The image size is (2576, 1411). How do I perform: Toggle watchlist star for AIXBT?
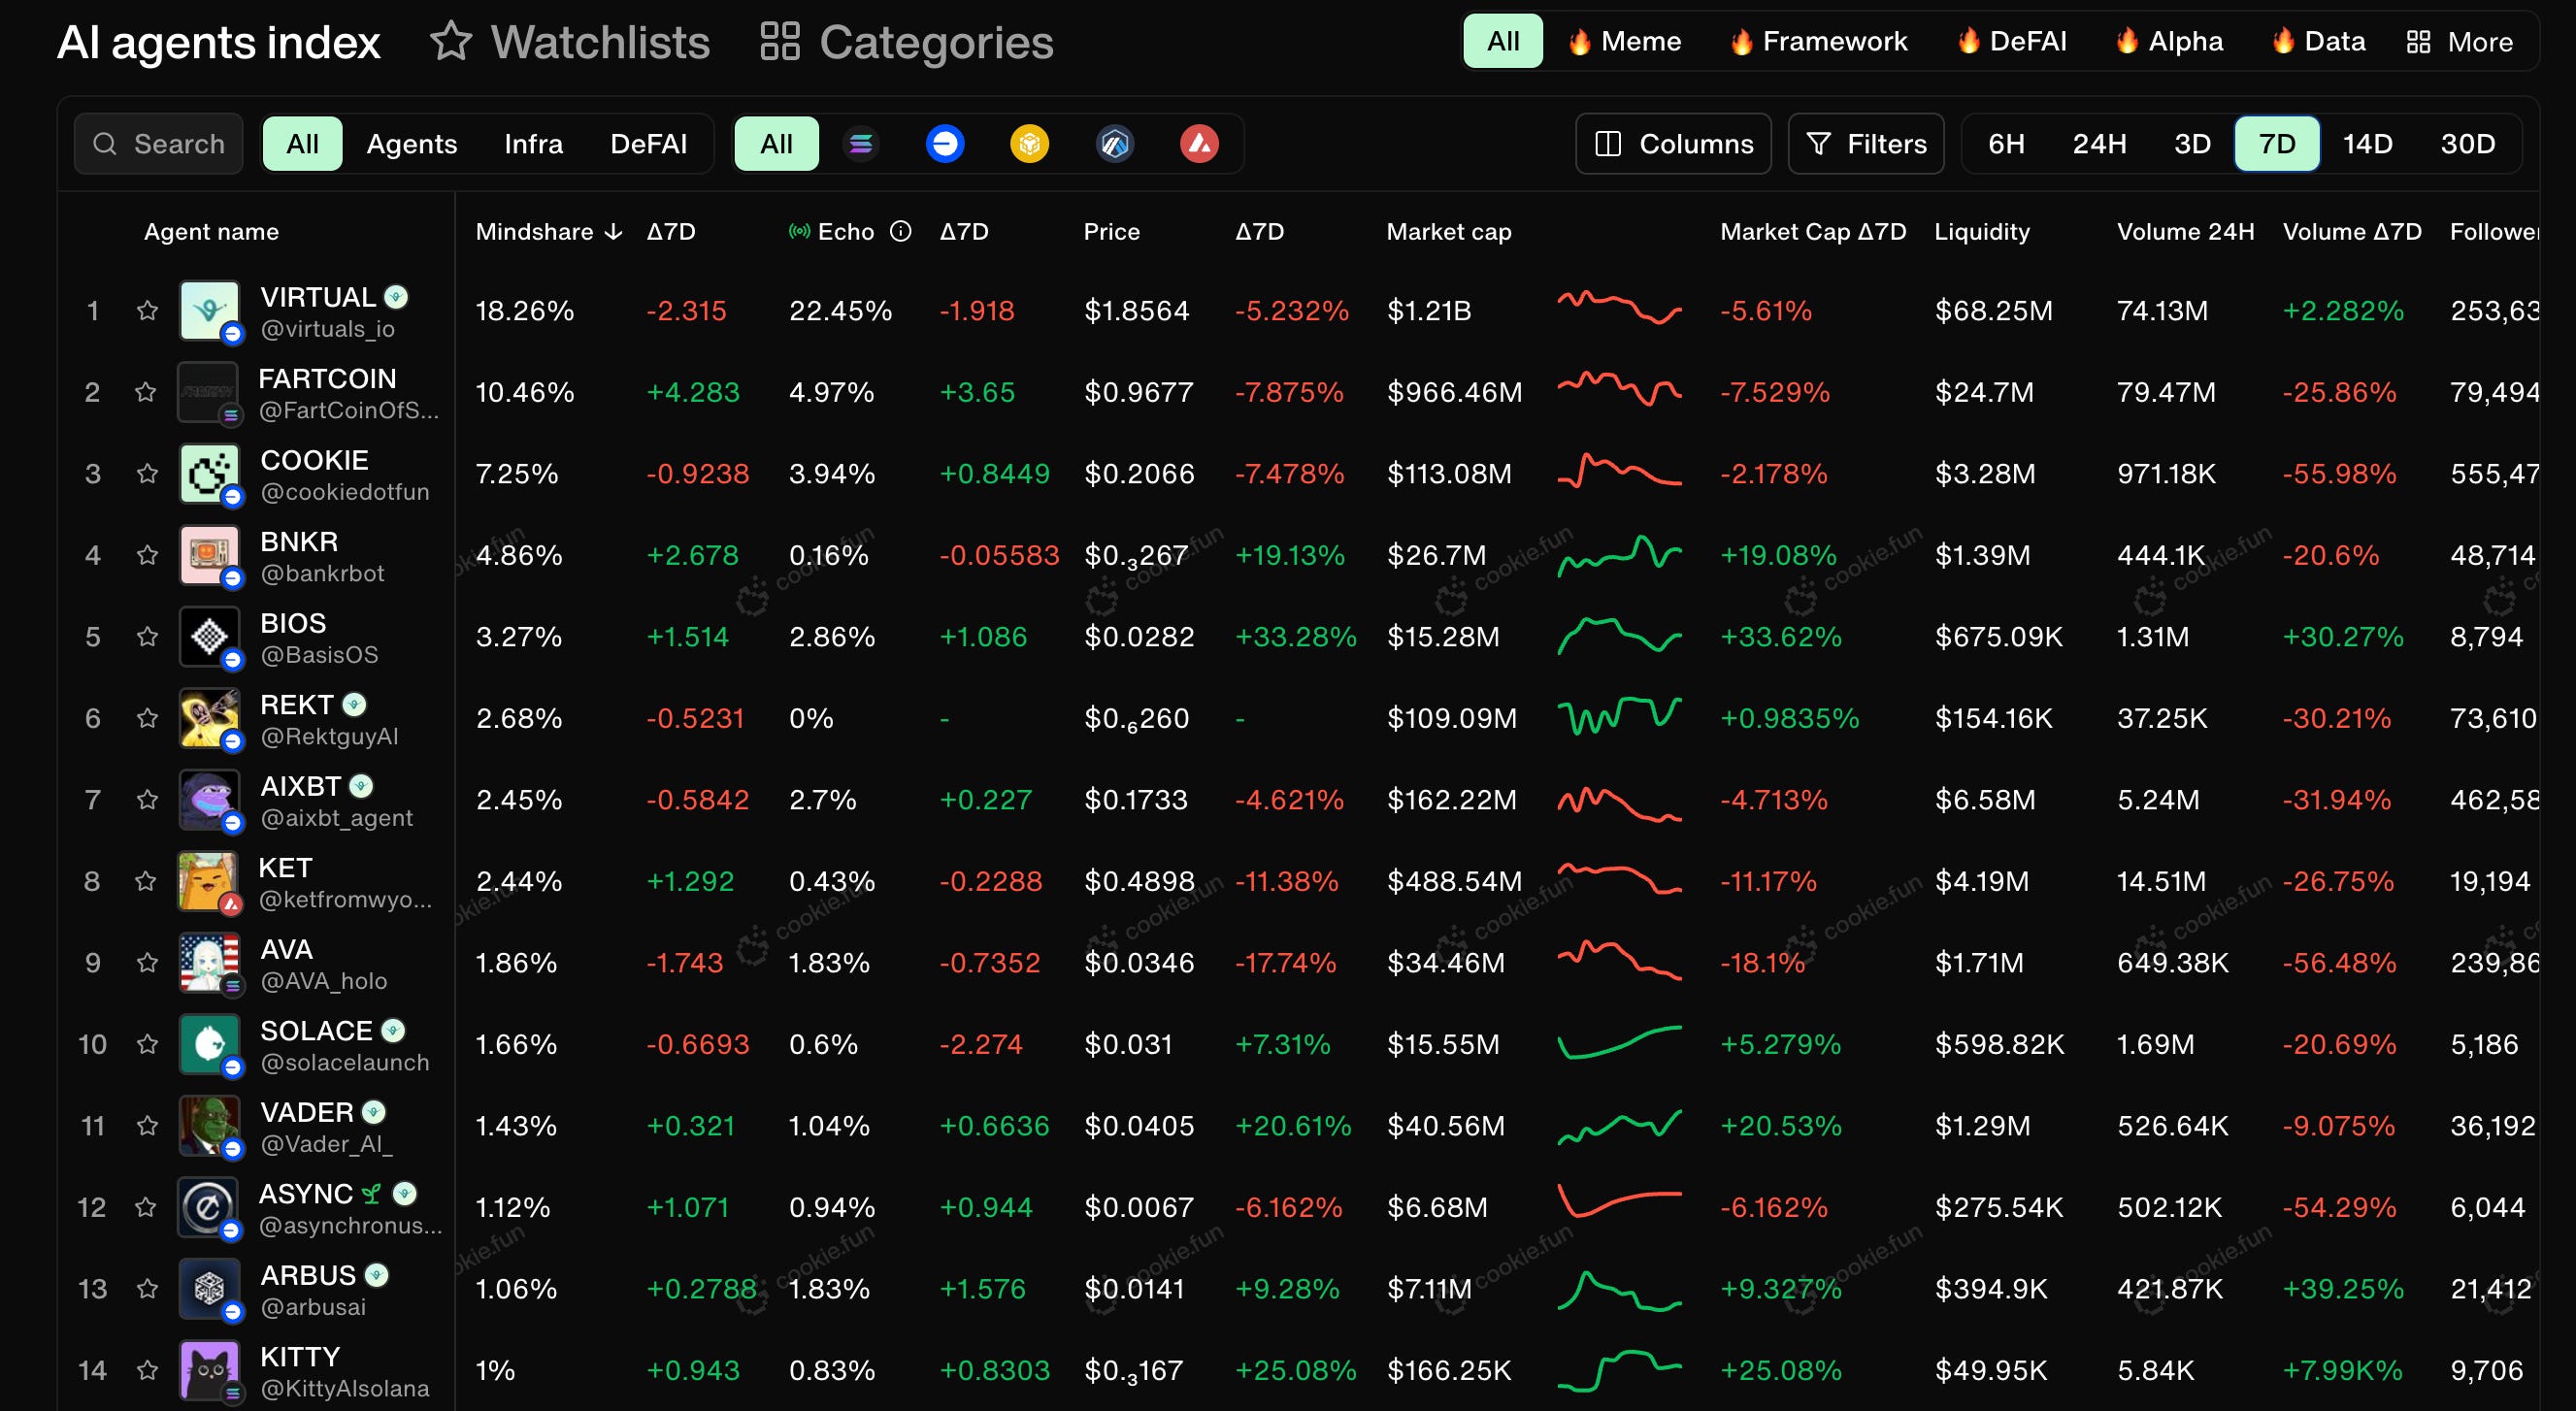point(147,800)
